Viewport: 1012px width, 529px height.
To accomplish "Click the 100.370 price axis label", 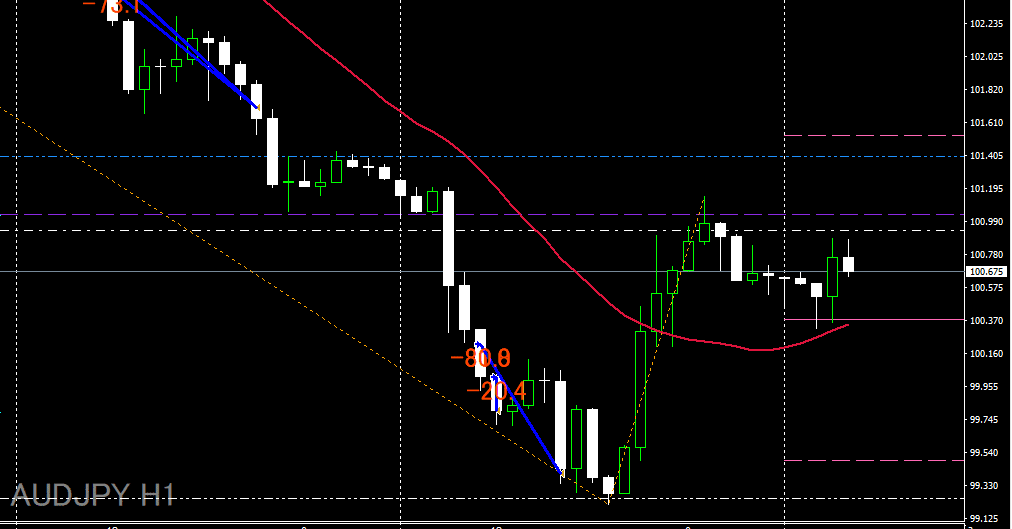I will coord(986,321).
